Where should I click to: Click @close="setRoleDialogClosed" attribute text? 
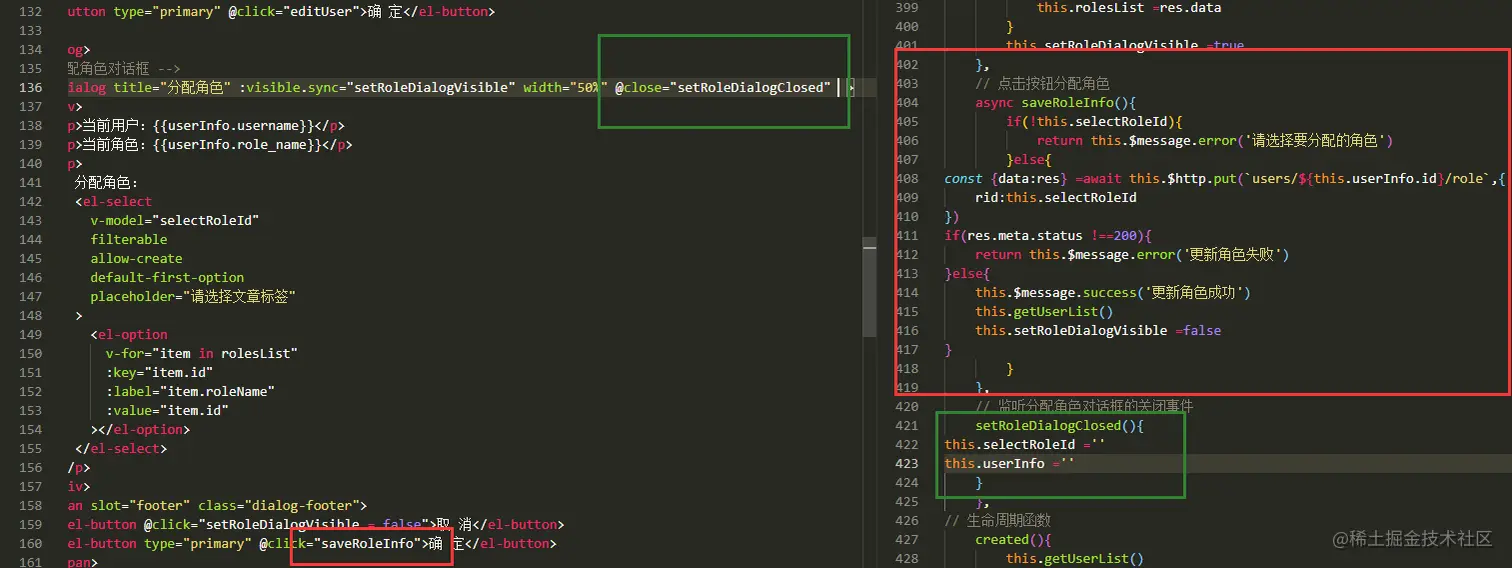pos(722,88)
